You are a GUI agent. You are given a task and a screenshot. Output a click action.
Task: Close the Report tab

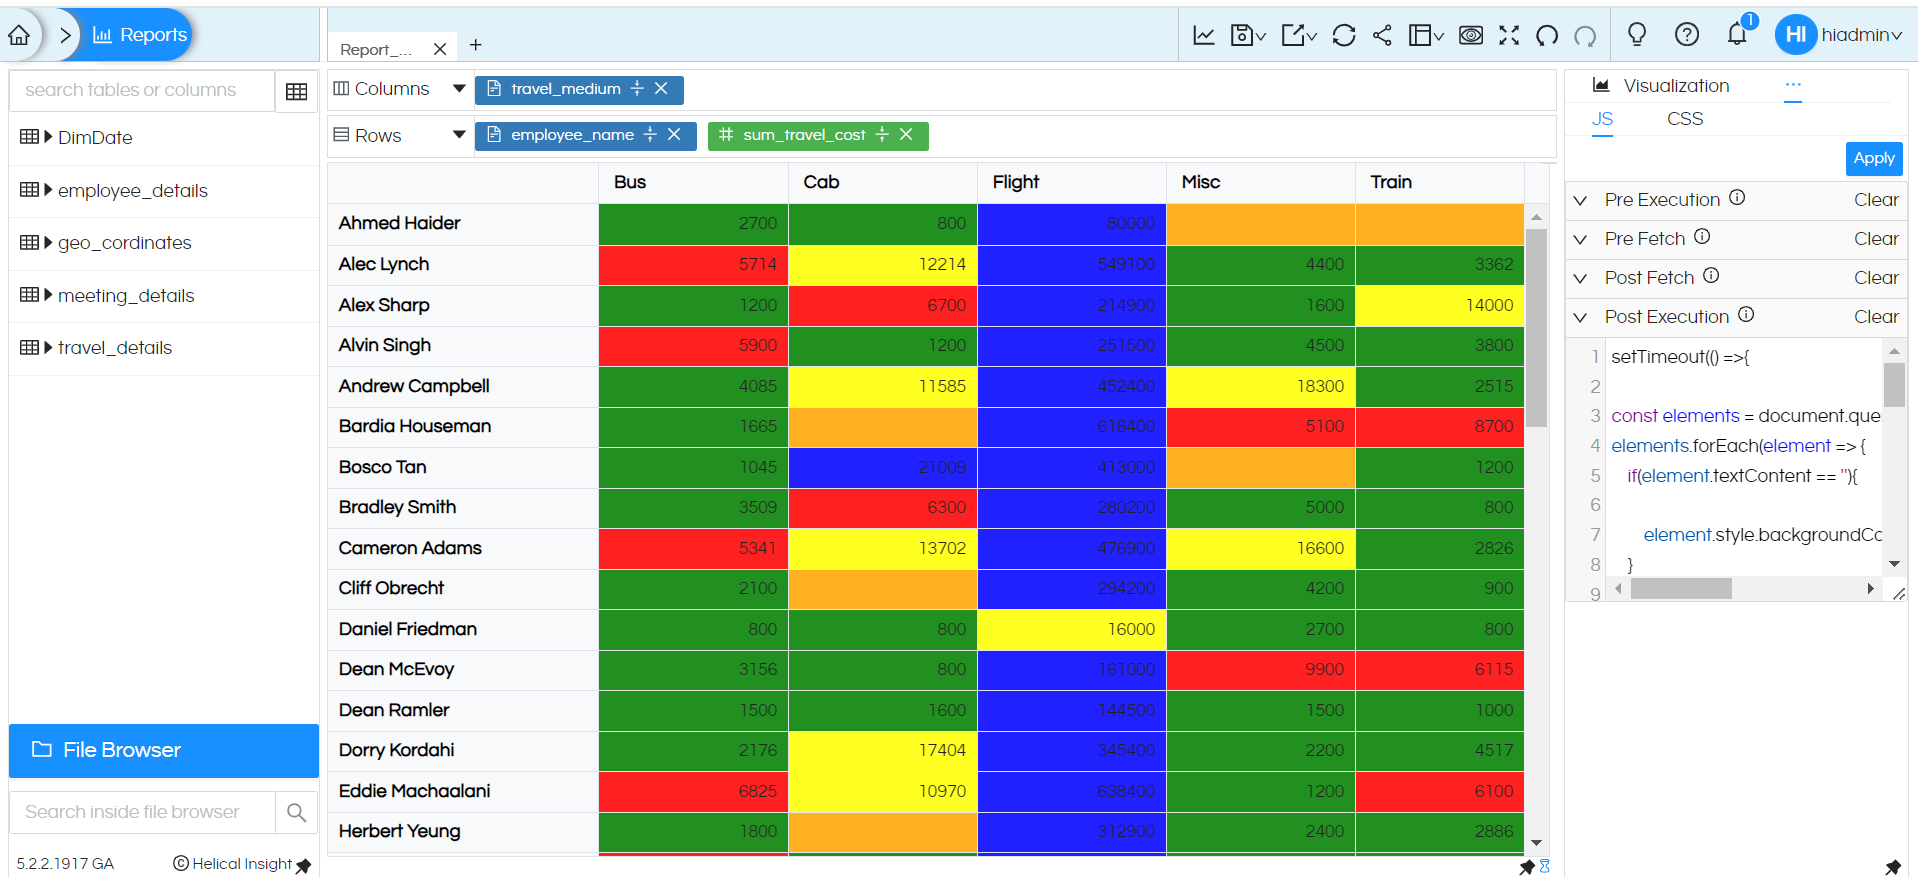440,49
